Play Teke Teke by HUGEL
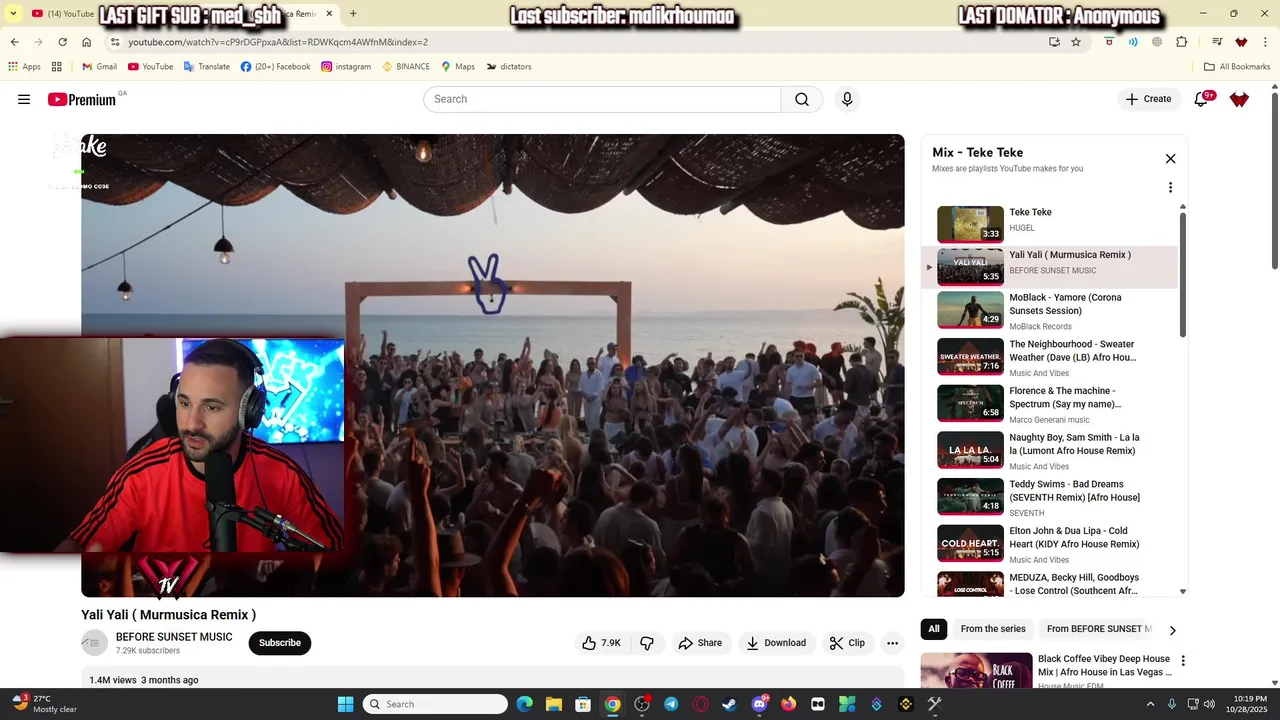1280x720 pixels. [1050, 224]
